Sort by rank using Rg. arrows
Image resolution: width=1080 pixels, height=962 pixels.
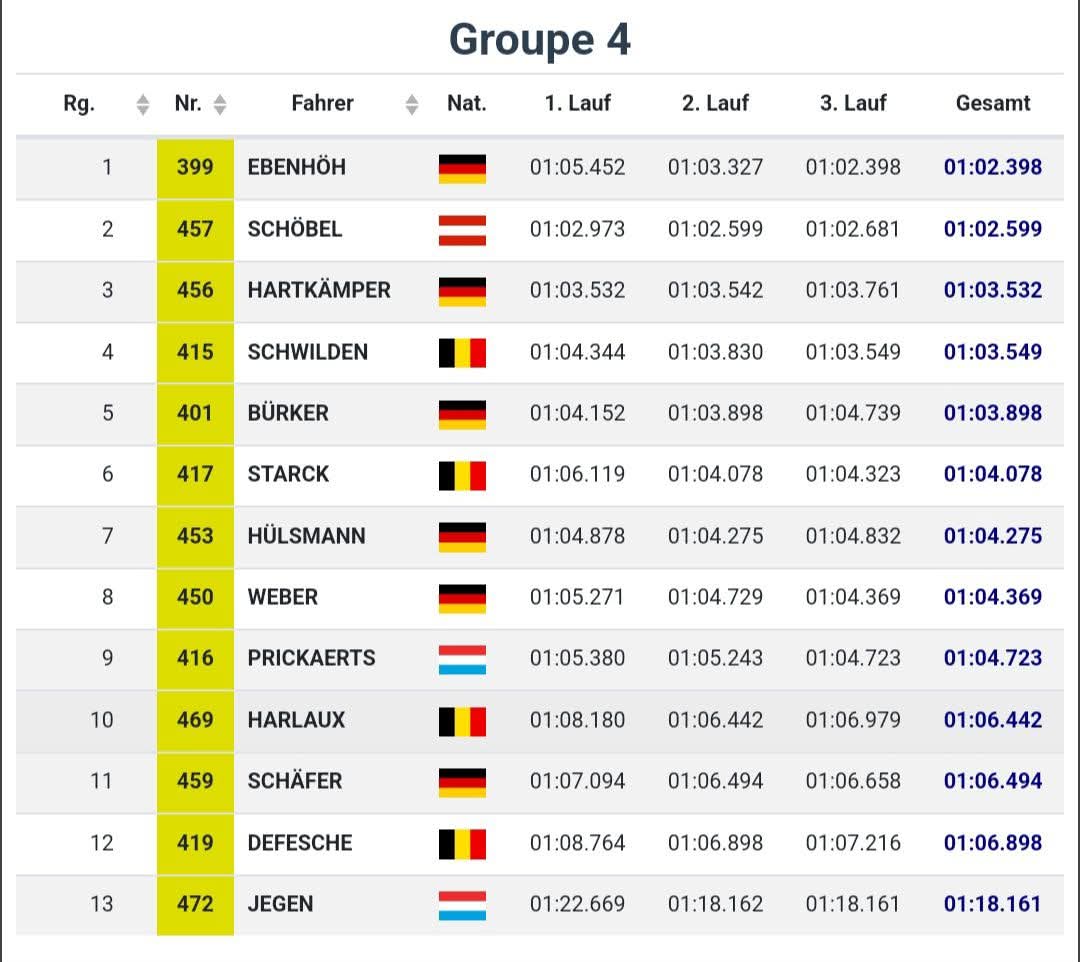[x=143, y=104]
